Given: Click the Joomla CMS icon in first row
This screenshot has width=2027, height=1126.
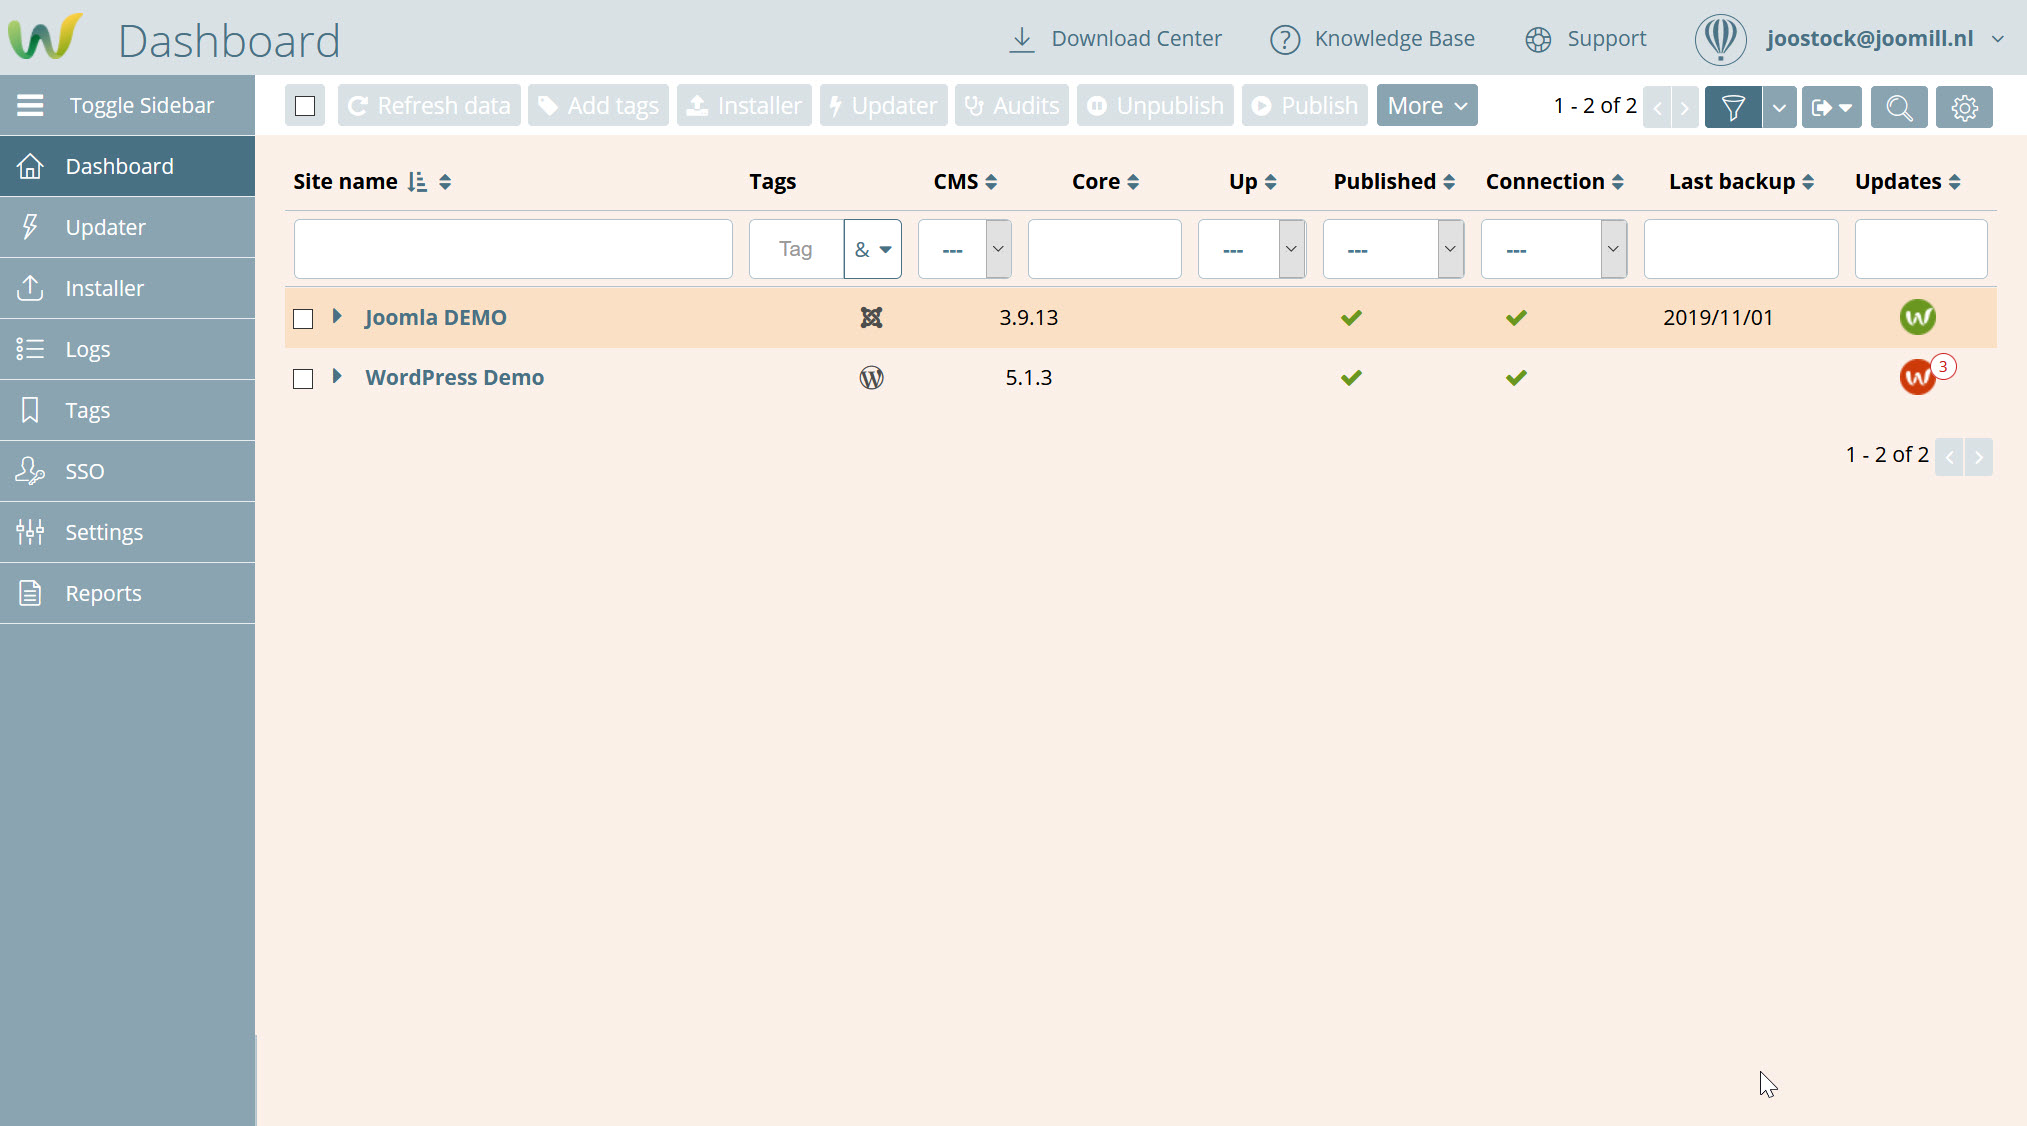Looking at the screenshot, I should [x=871, y=317].
